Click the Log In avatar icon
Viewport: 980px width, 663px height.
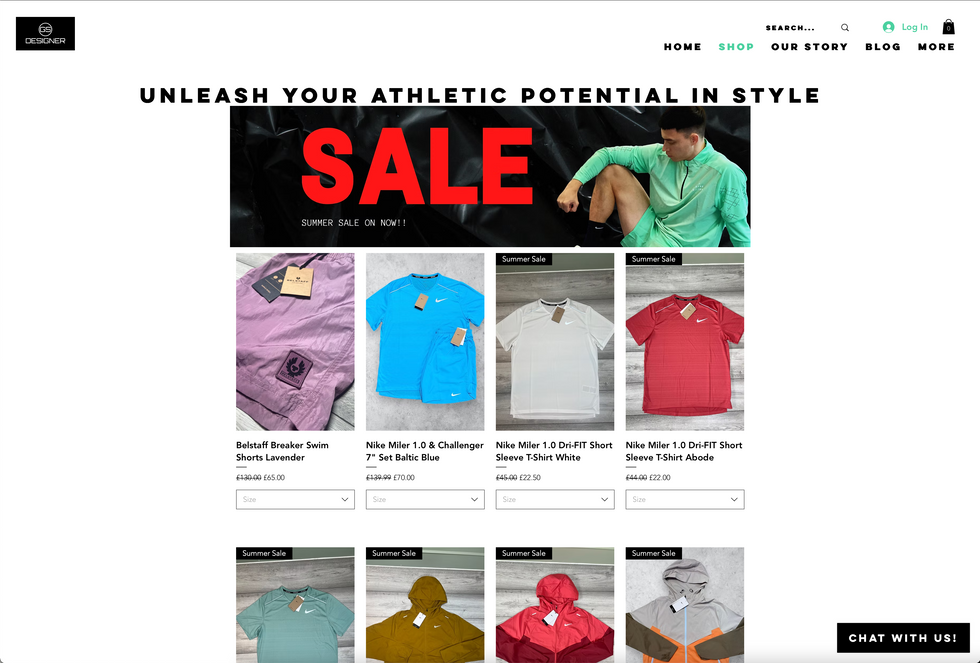pos(888,27)
